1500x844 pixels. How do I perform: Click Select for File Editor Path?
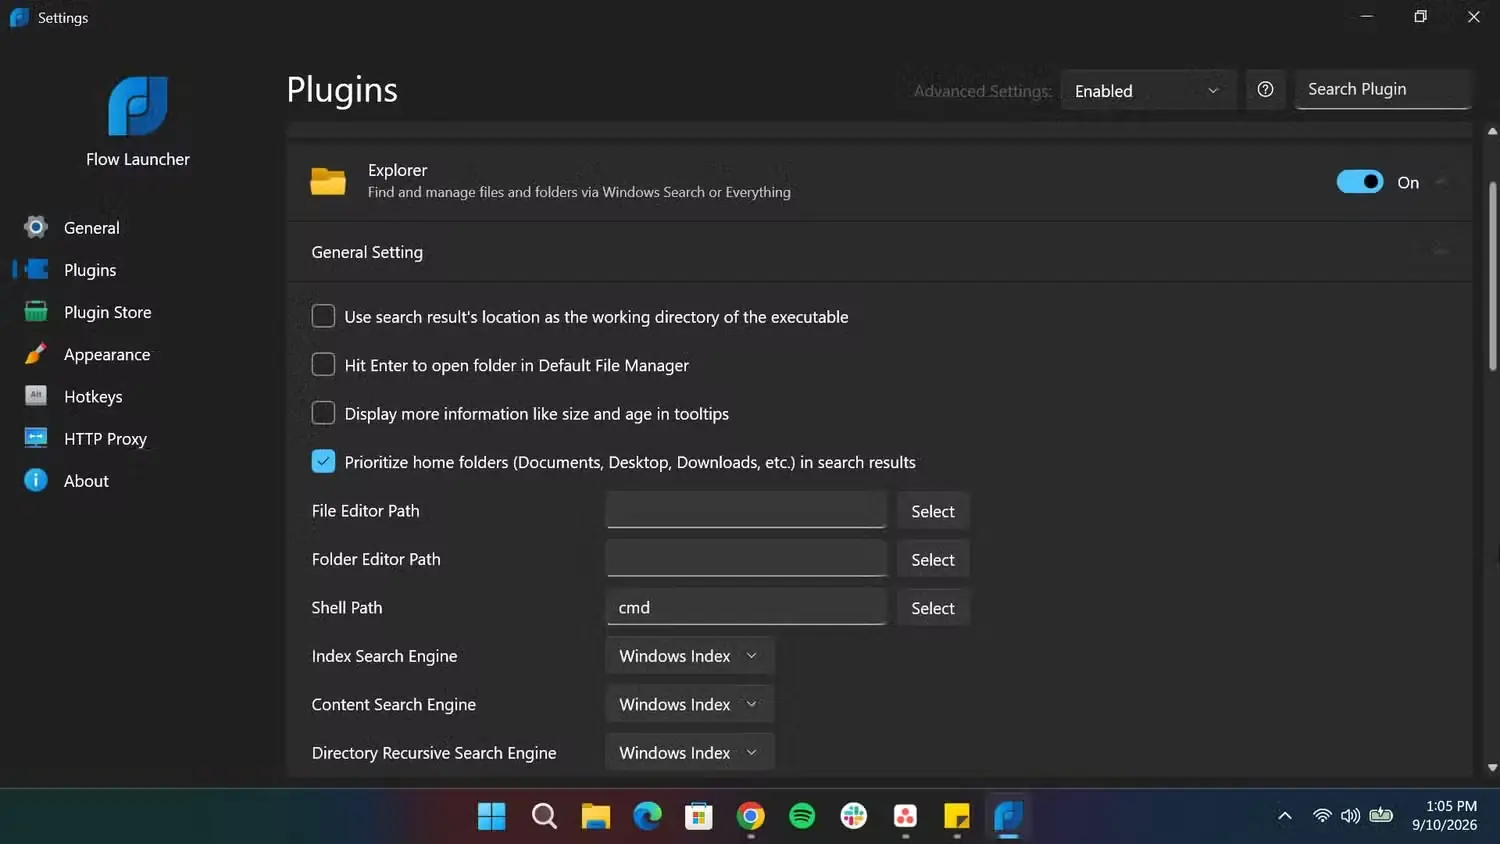933,511
